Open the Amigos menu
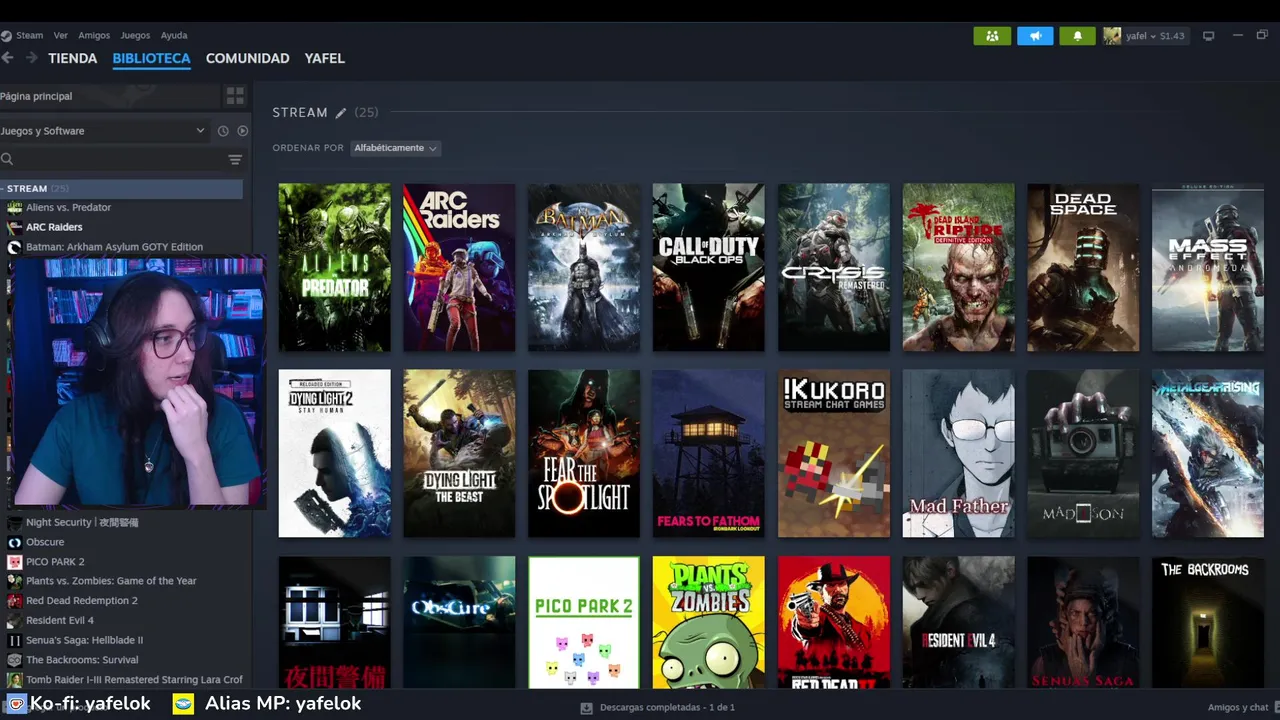This screenshot has width=1280, height=720. tap(94, 35)
